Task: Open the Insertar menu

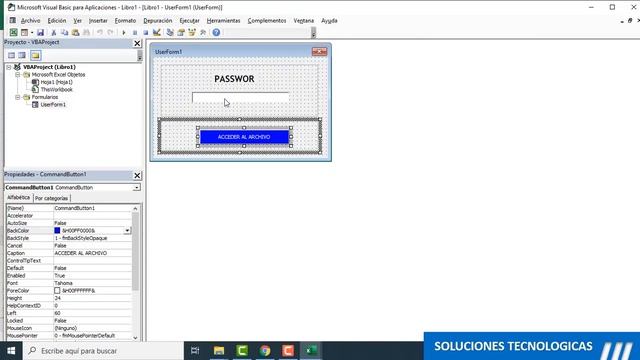Action: [x=98, y=20]
